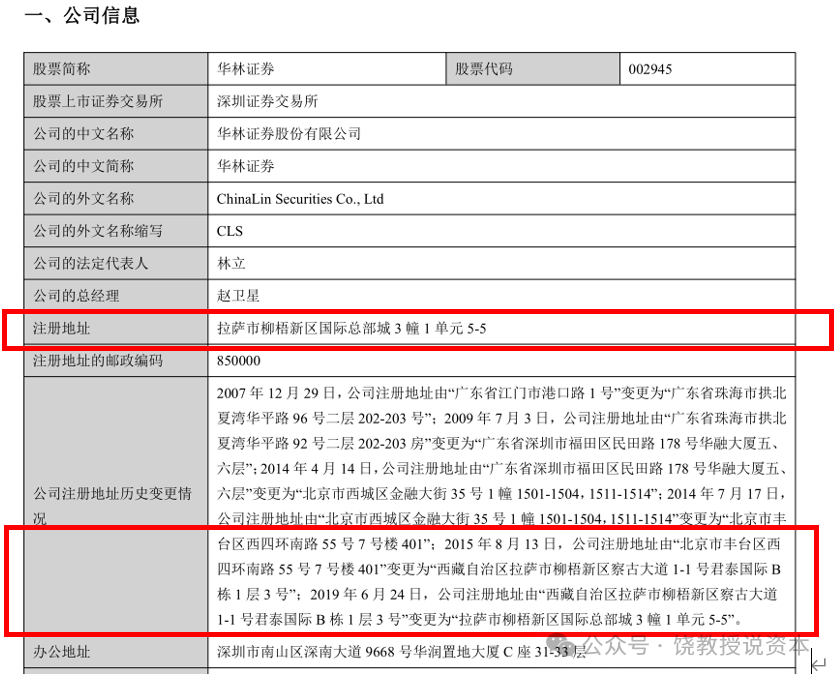The image size is (836, 678).
Task: Click the CLS abbreviation cell
Action: coord(501,231)
